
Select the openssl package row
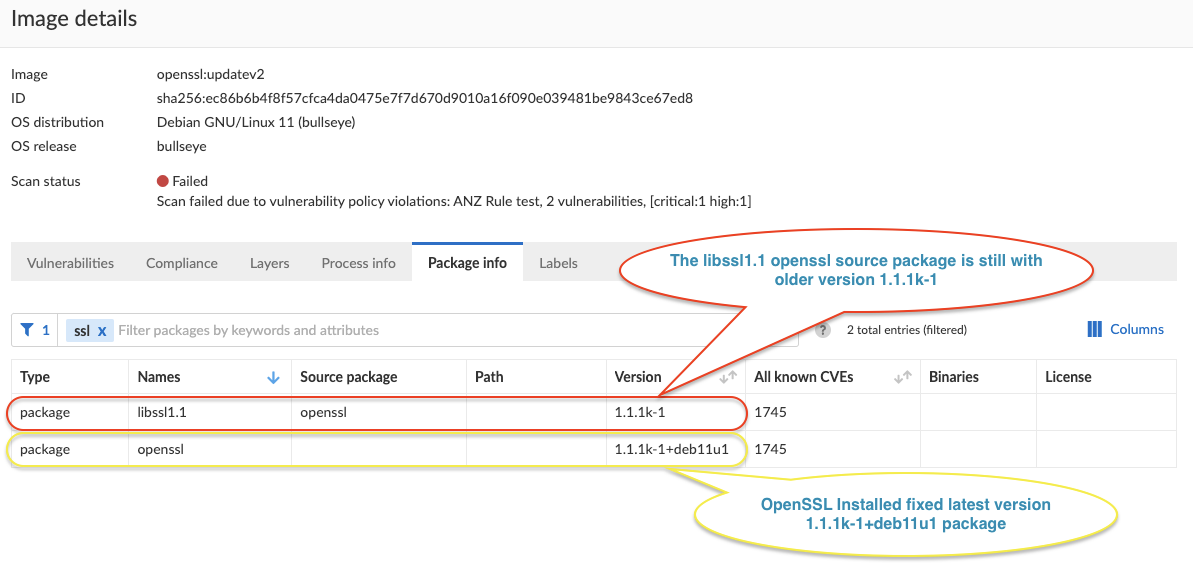pos(160,449)
